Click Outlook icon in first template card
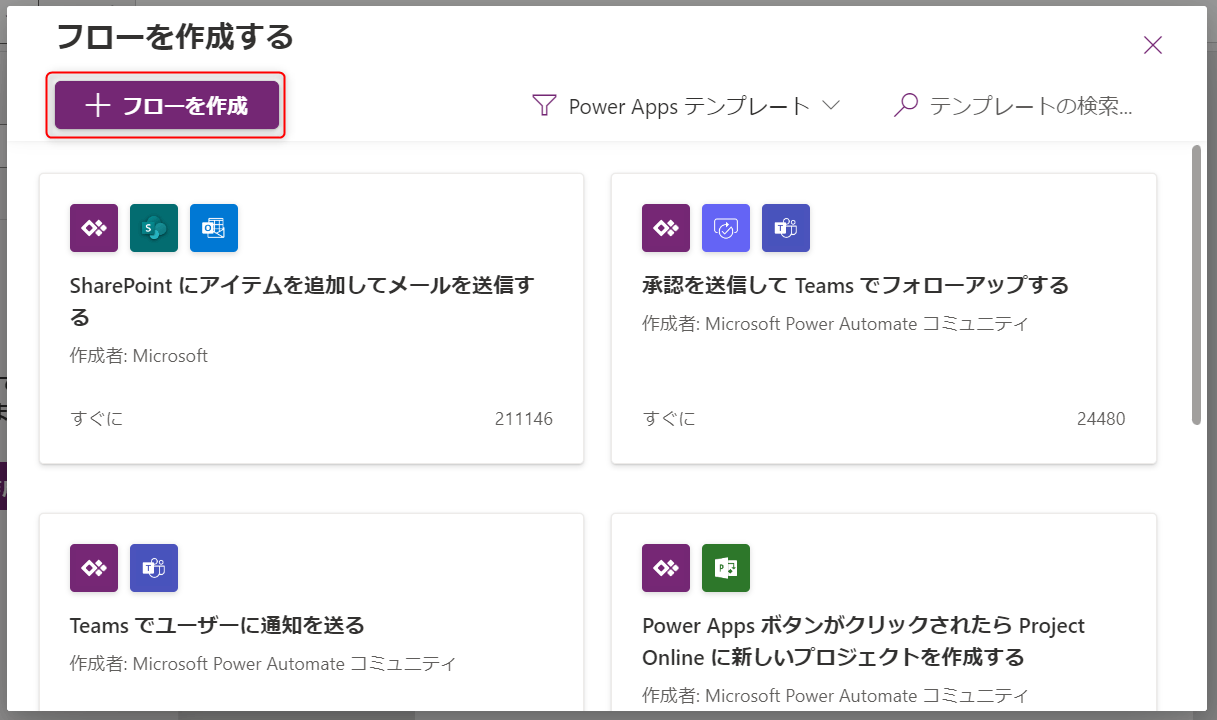Screen dimensions: 1217x720 coord(214,228)
